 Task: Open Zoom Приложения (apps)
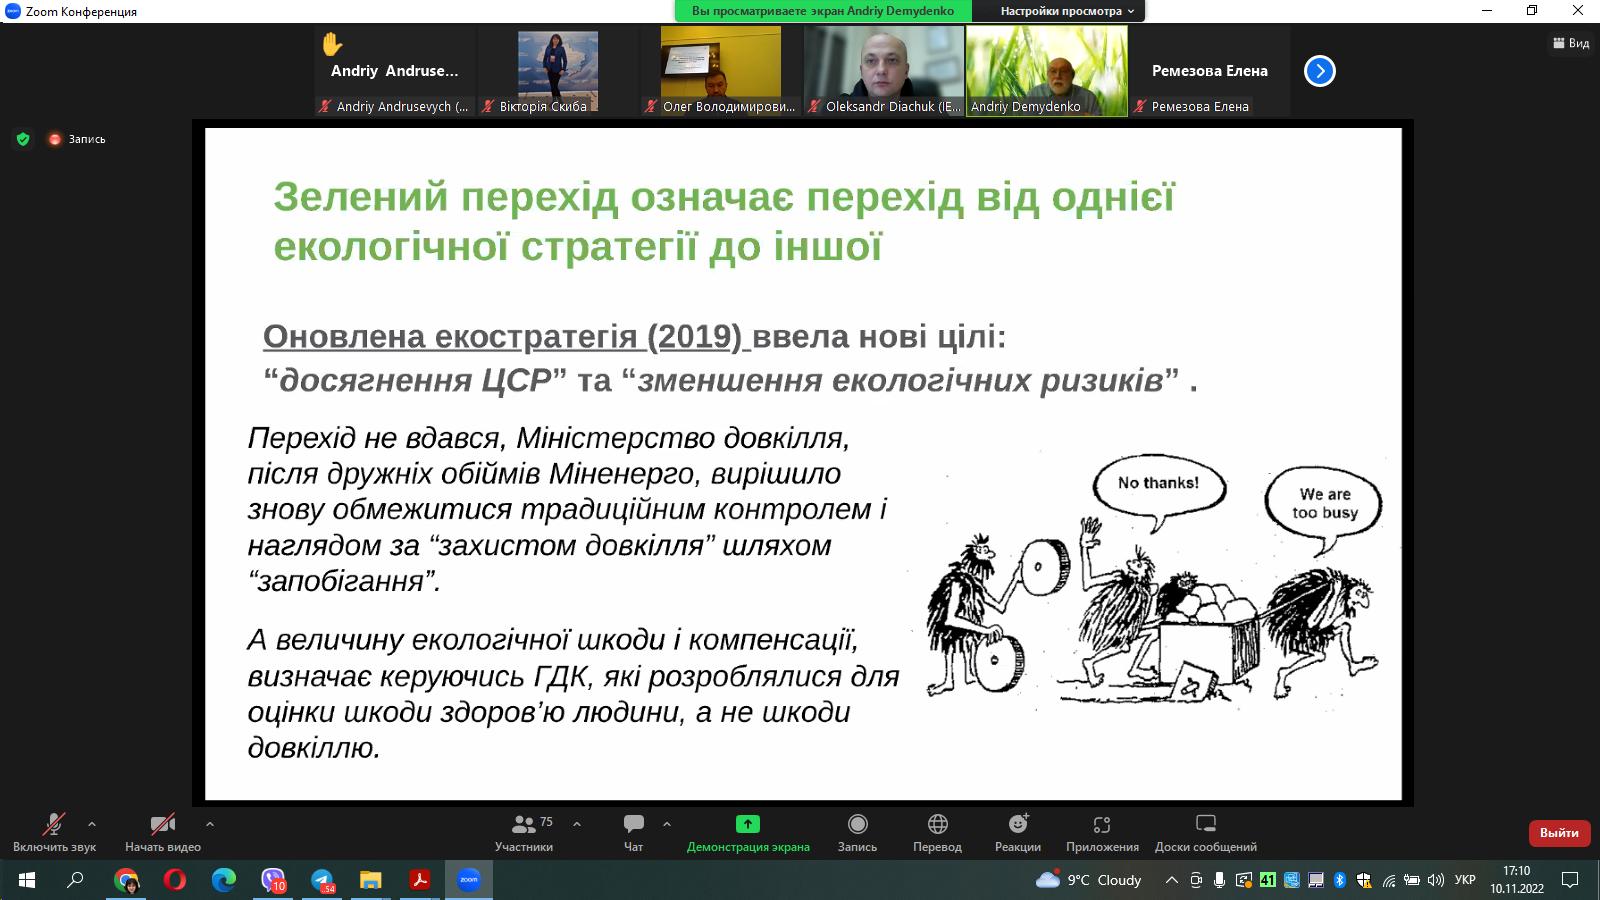pyautogui.click(x=1100, y=832)
